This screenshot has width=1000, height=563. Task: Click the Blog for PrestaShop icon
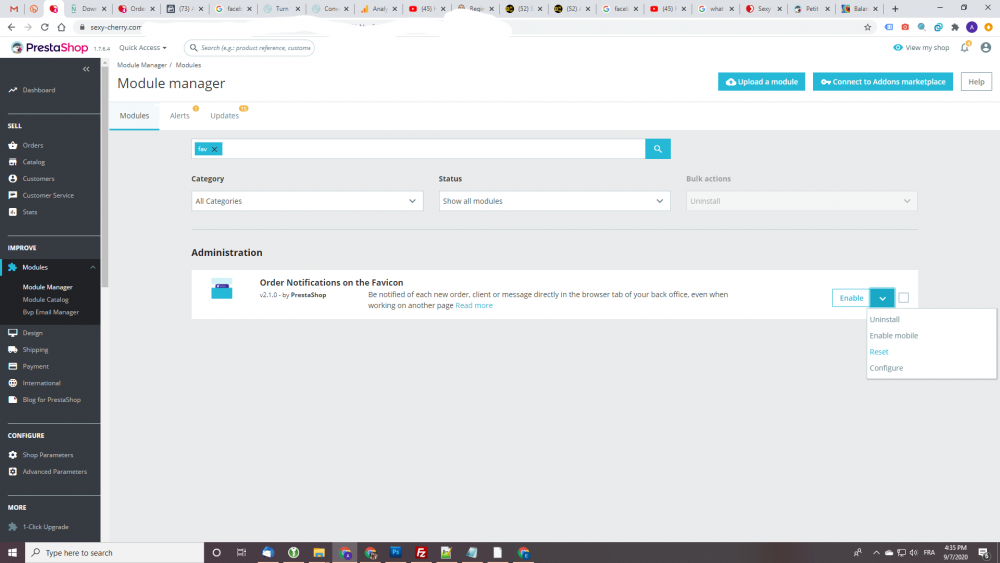point(13,399)
